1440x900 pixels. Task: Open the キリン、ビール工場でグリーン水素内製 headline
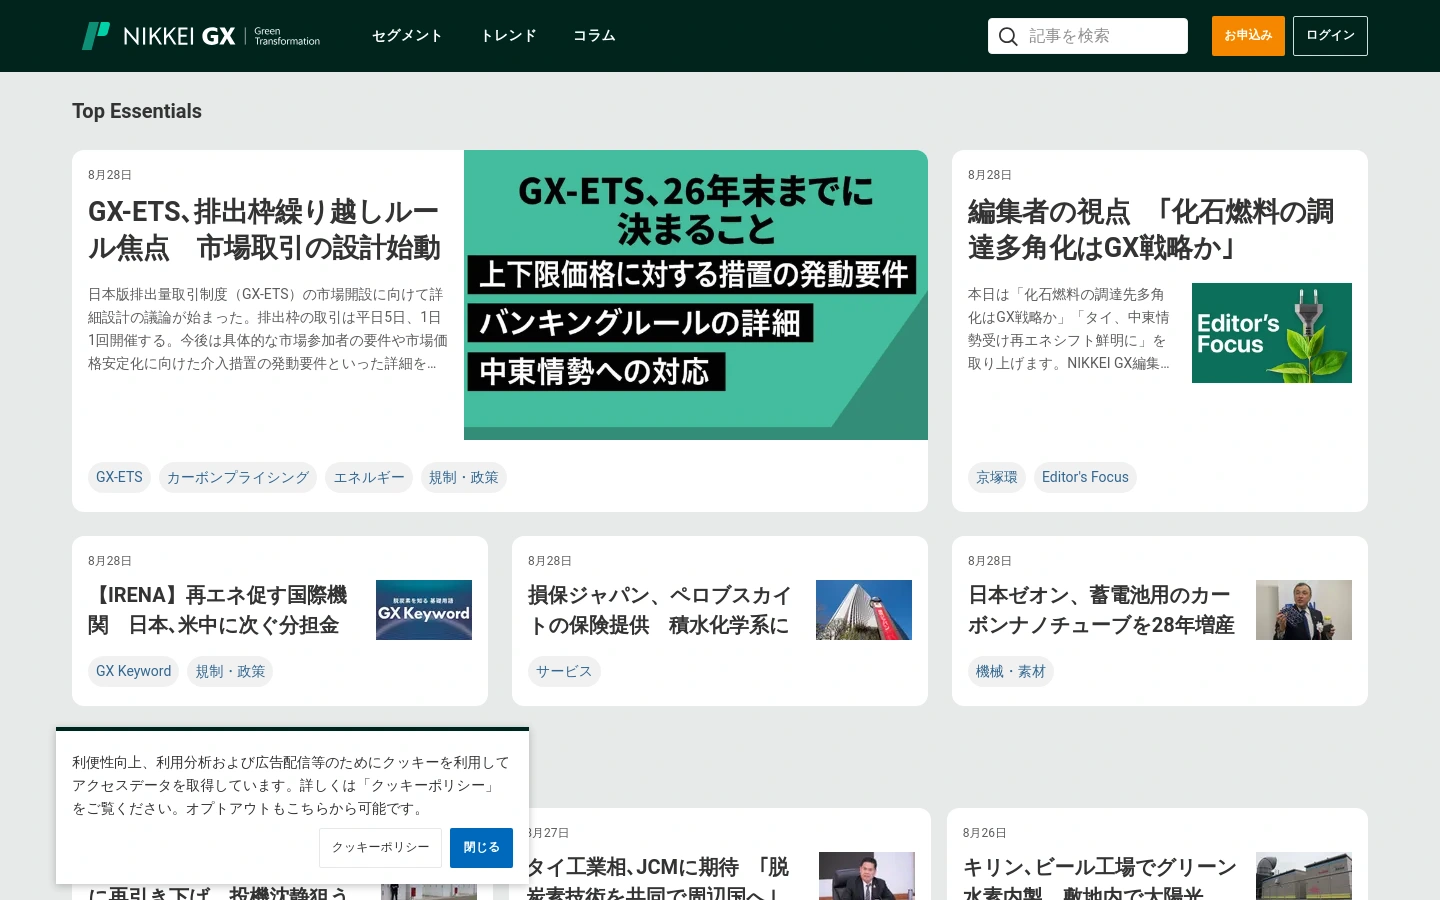pyautogui.click(x=1099, y=876)
